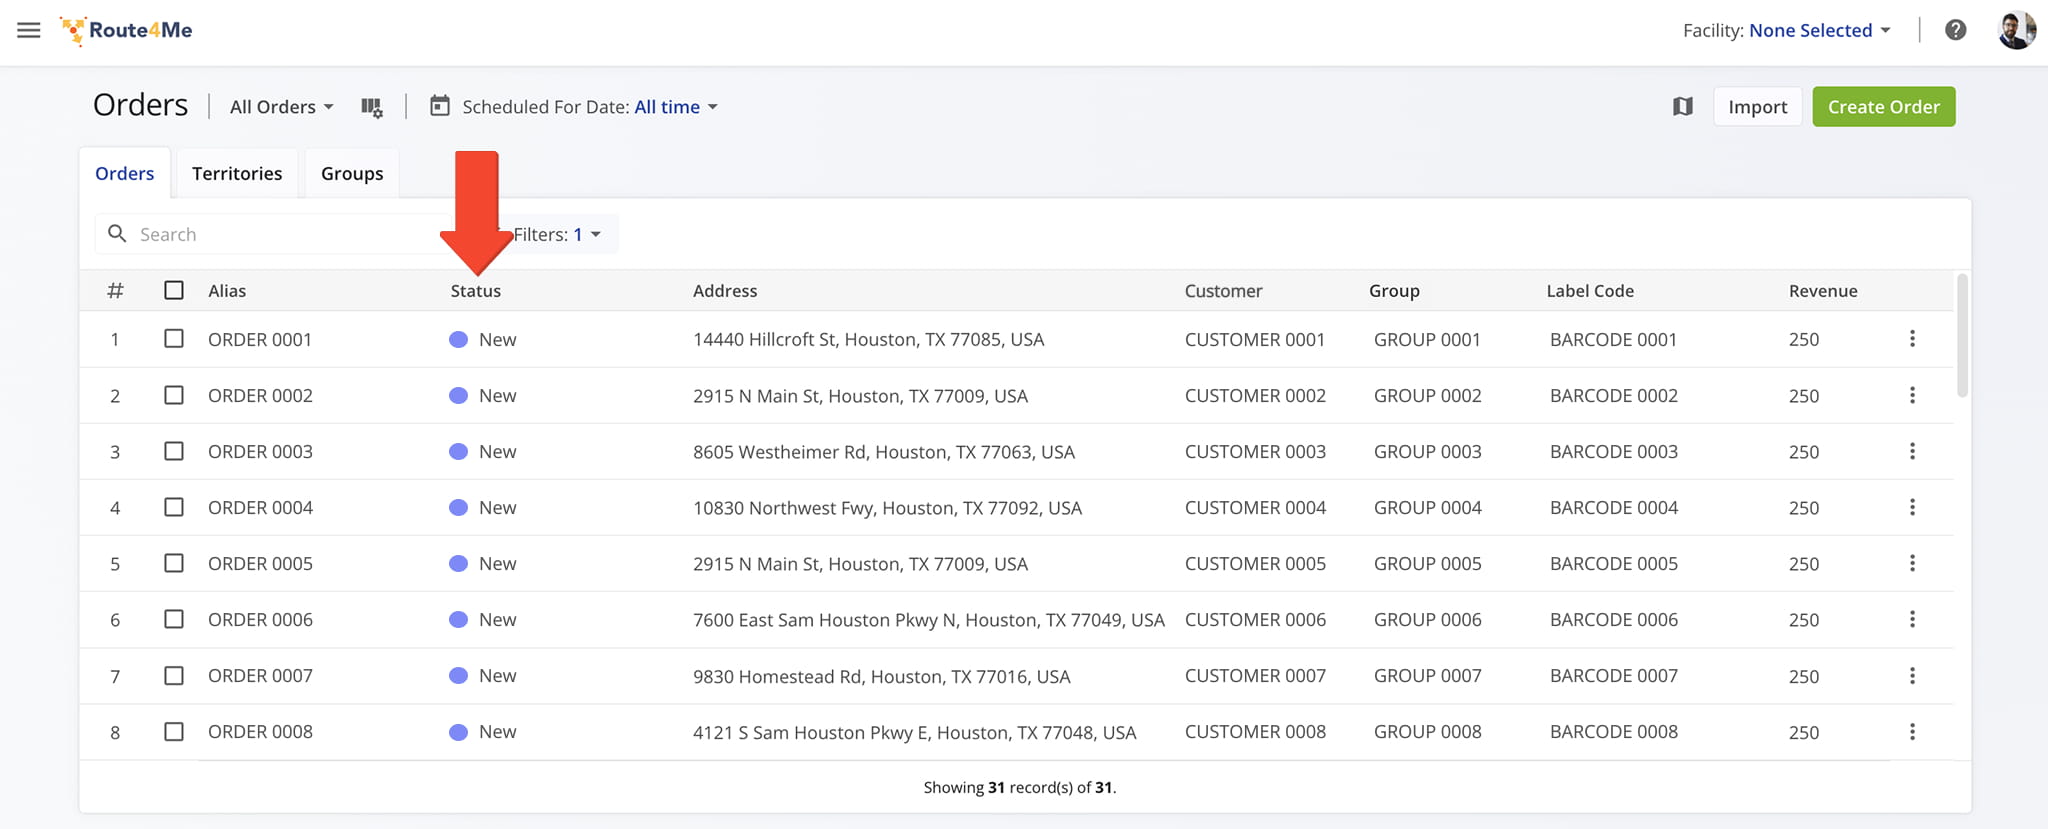Click address 9830 Homestead Rd, Houston
2048x829 pixels.
pyautogui.click(x=881, y=676)
